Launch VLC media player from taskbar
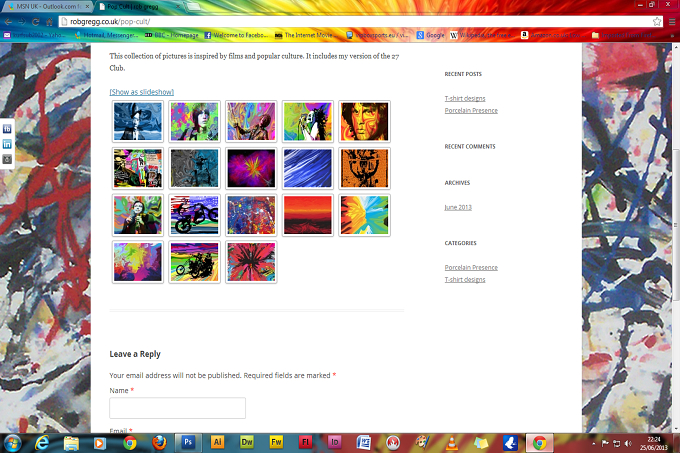The height and width of the screenshot is (453, 680). click(451, 443)
